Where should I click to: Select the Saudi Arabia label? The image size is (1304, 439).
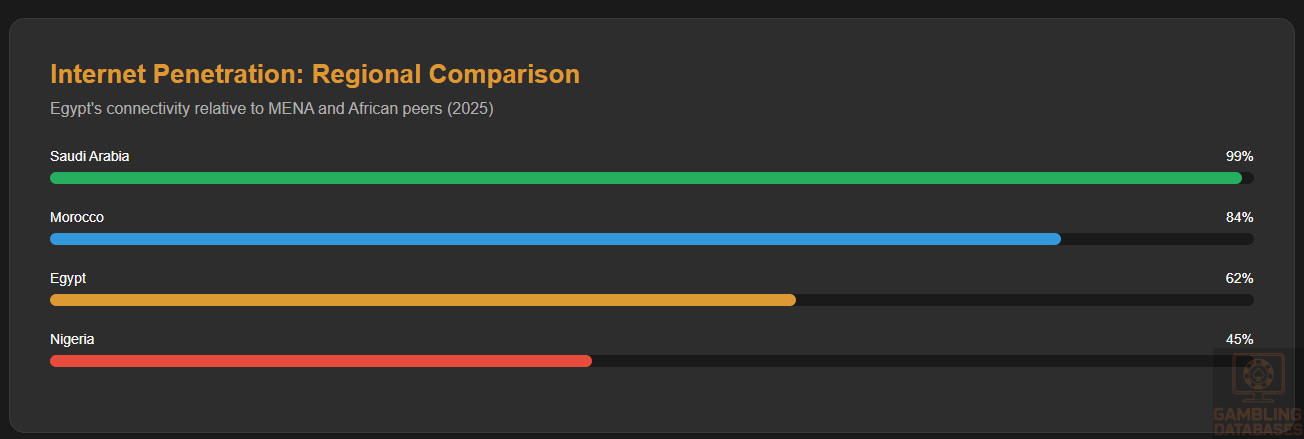(89, 156)
